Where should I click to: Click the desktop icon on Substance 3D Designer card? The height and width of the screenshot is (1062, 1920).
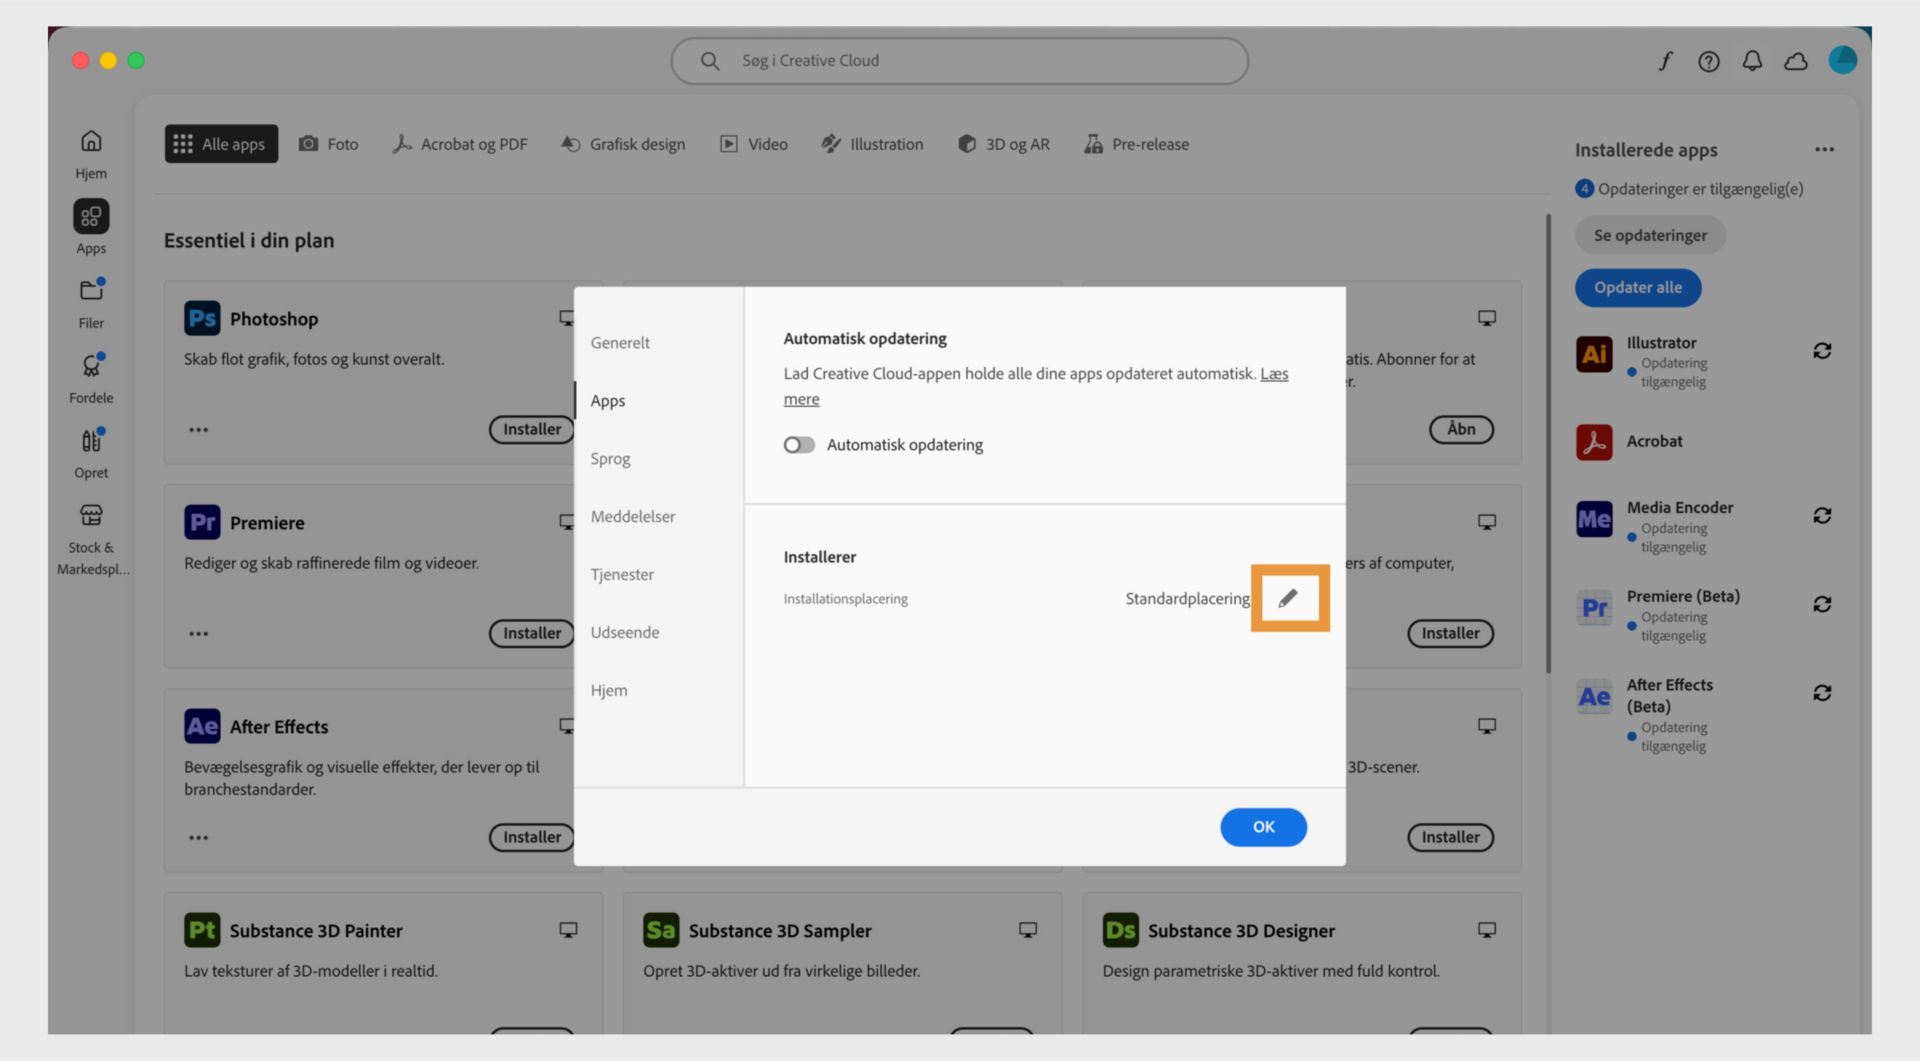[1487, 930]
